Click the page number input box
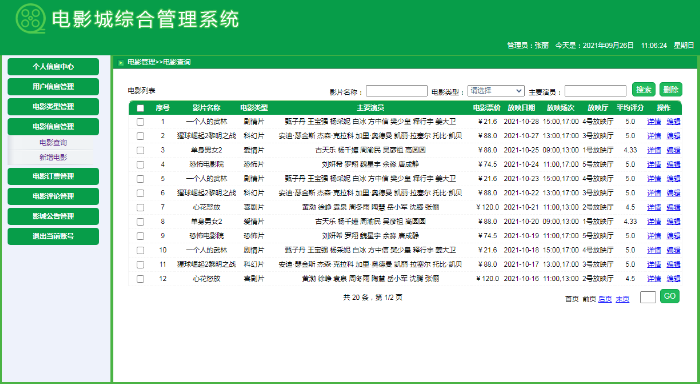 (648, 297)
